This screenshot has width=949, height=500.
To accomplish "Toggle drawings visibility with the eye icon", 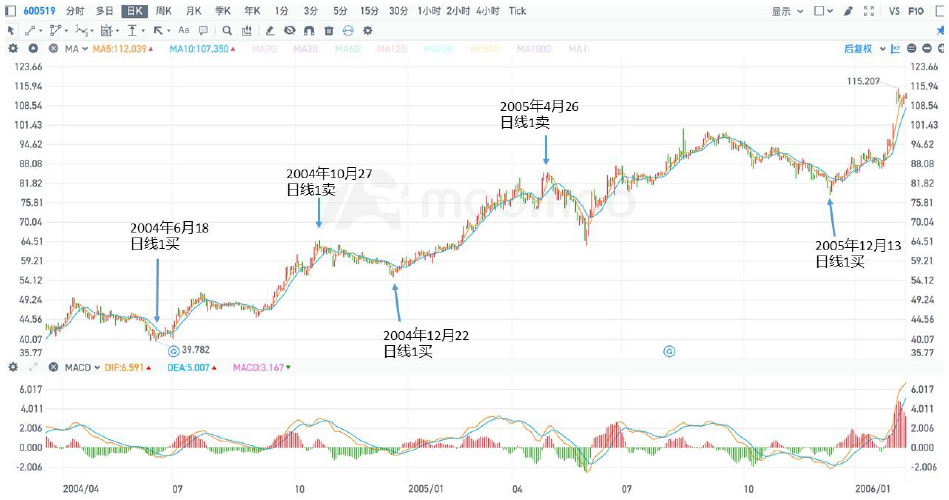I will (290, 30).
